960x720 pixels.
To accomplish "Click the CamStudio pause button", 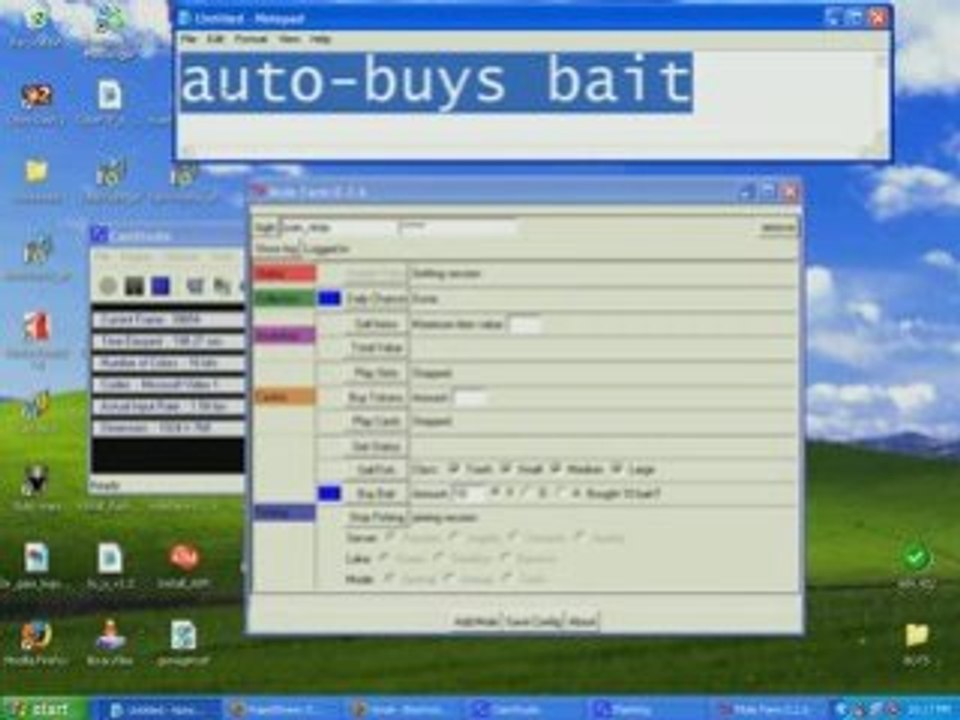I will tap(134, 286).
